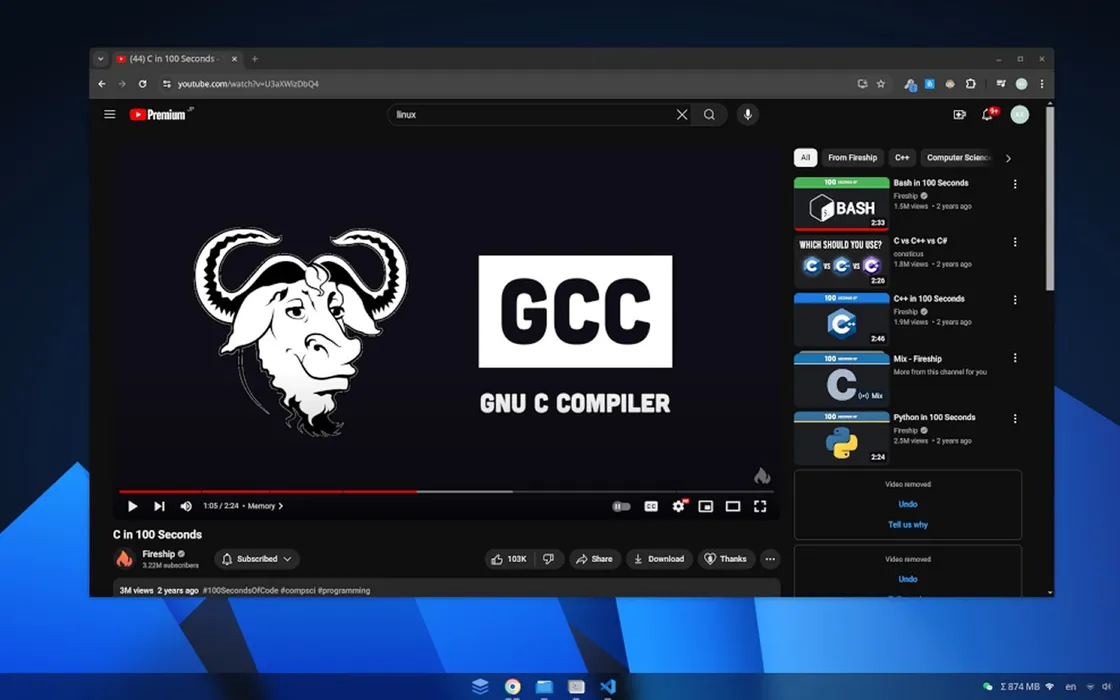
Task: Play the video
Action: (132, 506)
